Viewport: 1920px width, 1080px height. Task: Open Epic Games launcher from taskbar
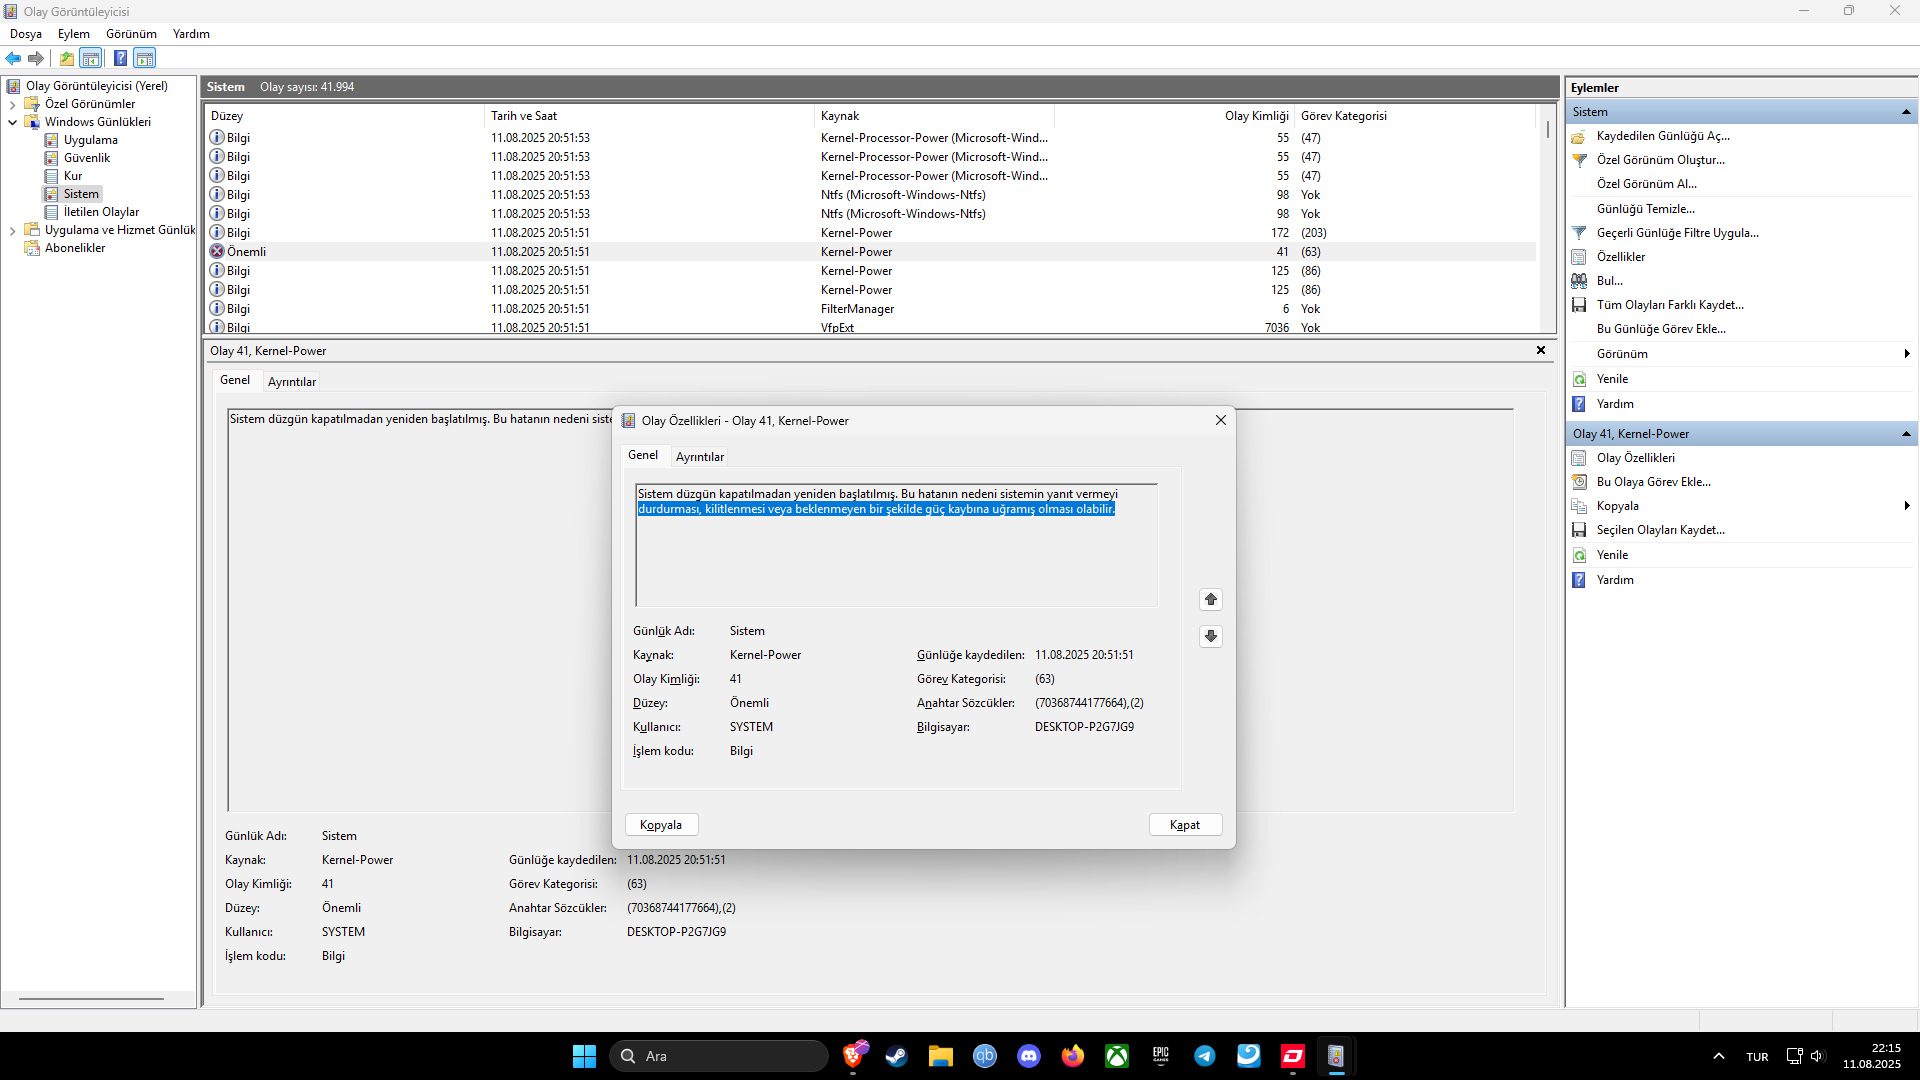click(x=1160, y=1056)
